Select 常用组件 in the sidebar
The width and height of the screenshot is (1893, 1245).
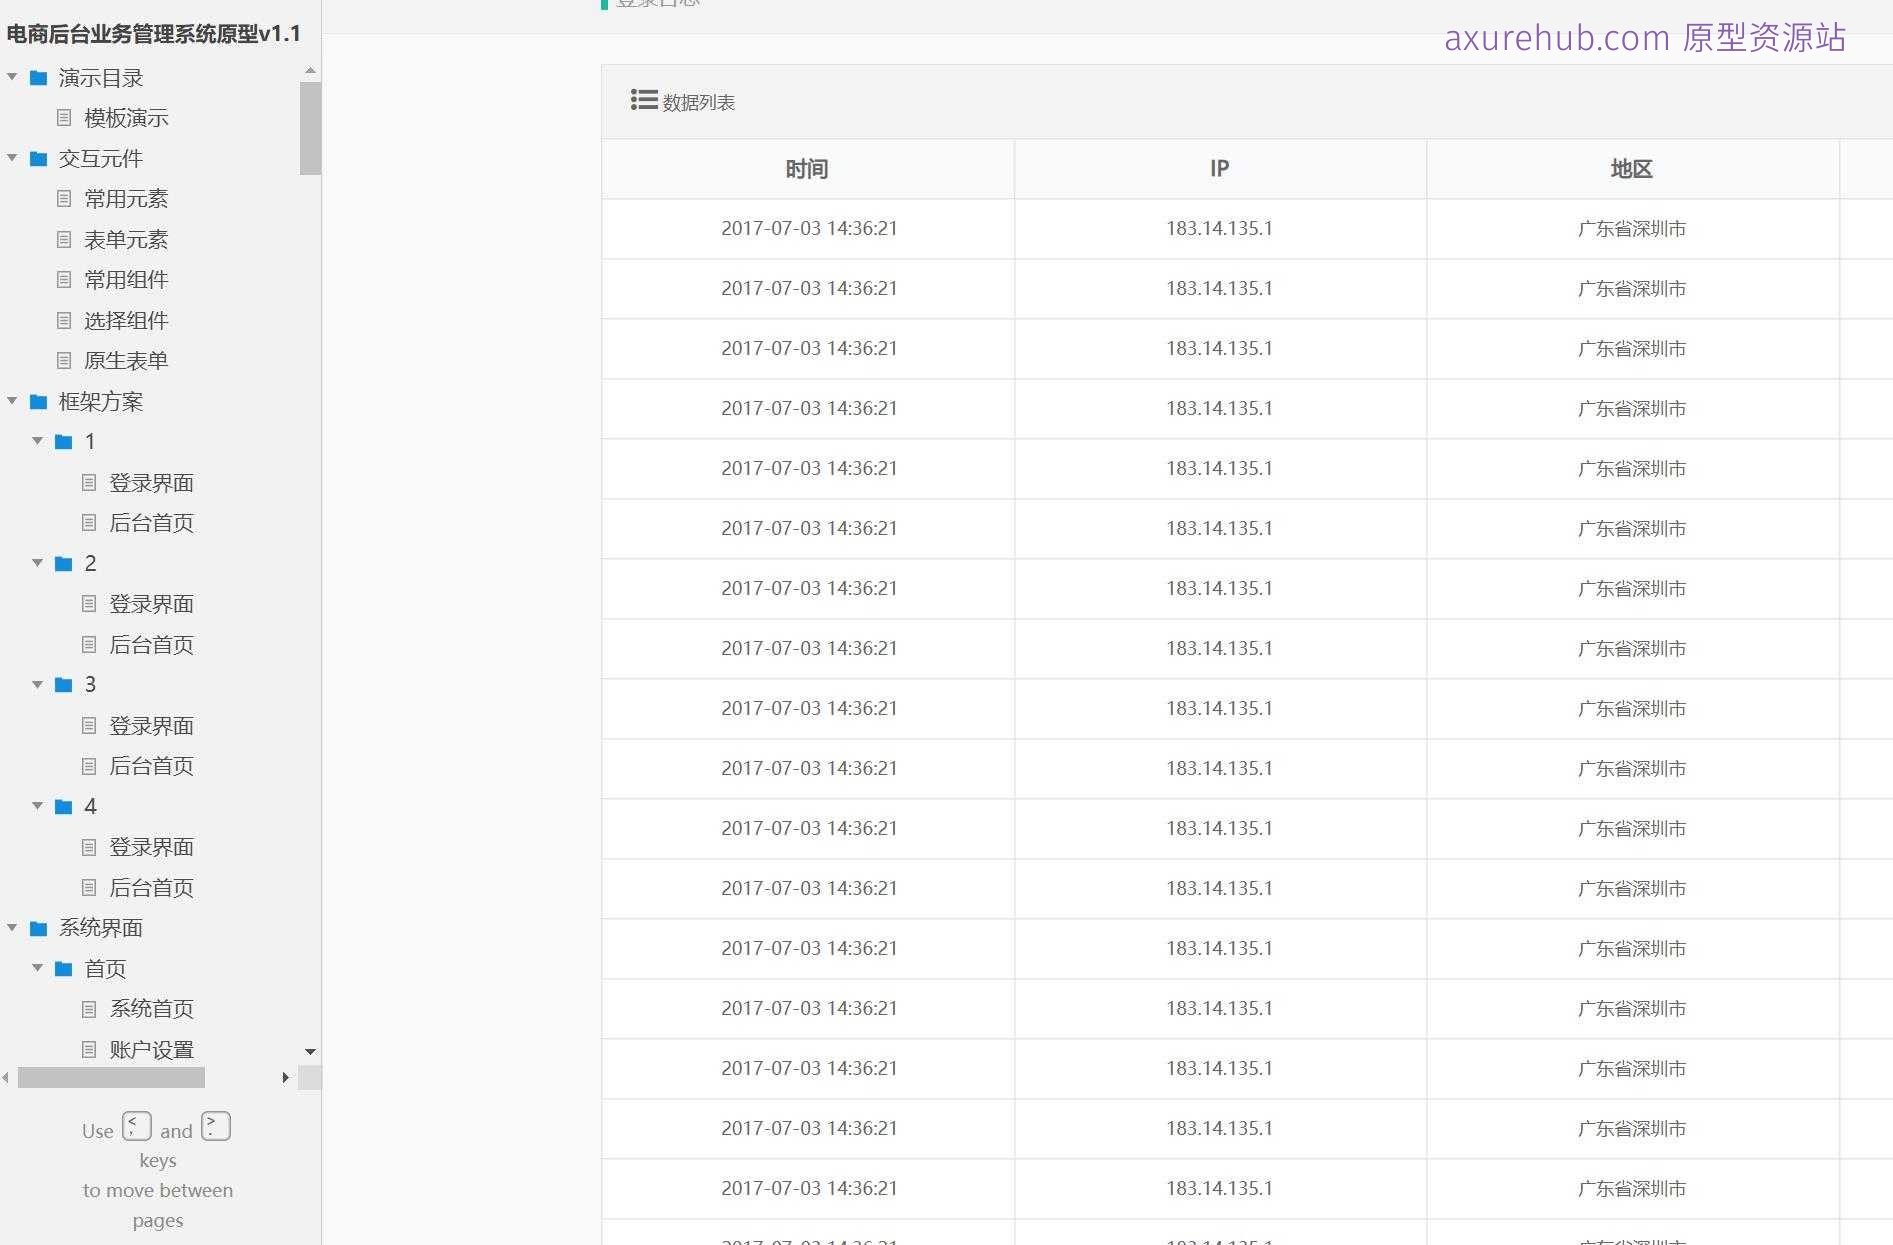(128, 279)
